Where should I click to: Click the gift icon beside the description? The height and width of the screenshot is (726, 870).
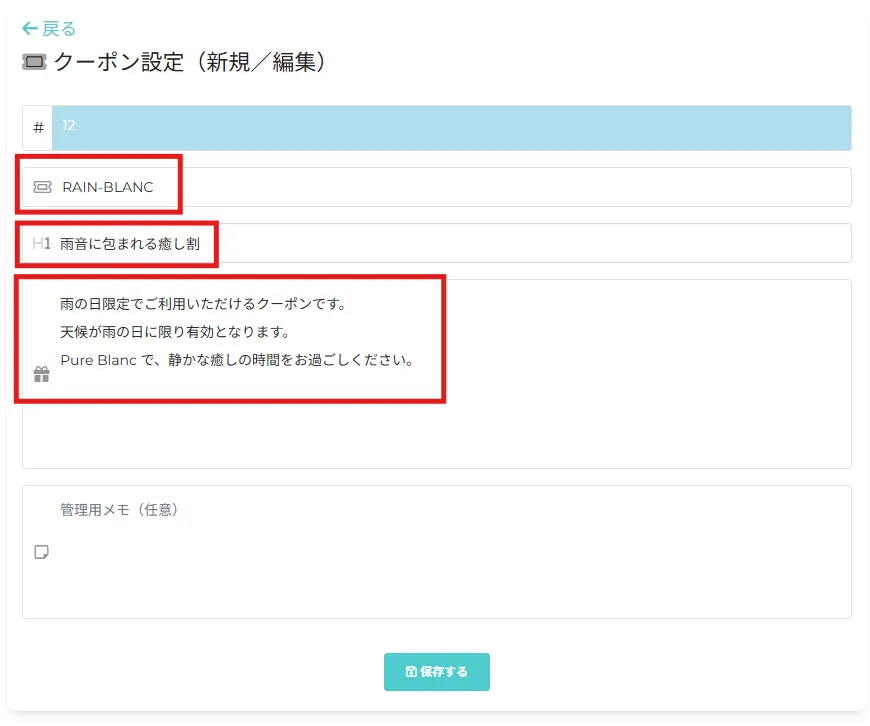pyautogui.click(x=41, y=374)
